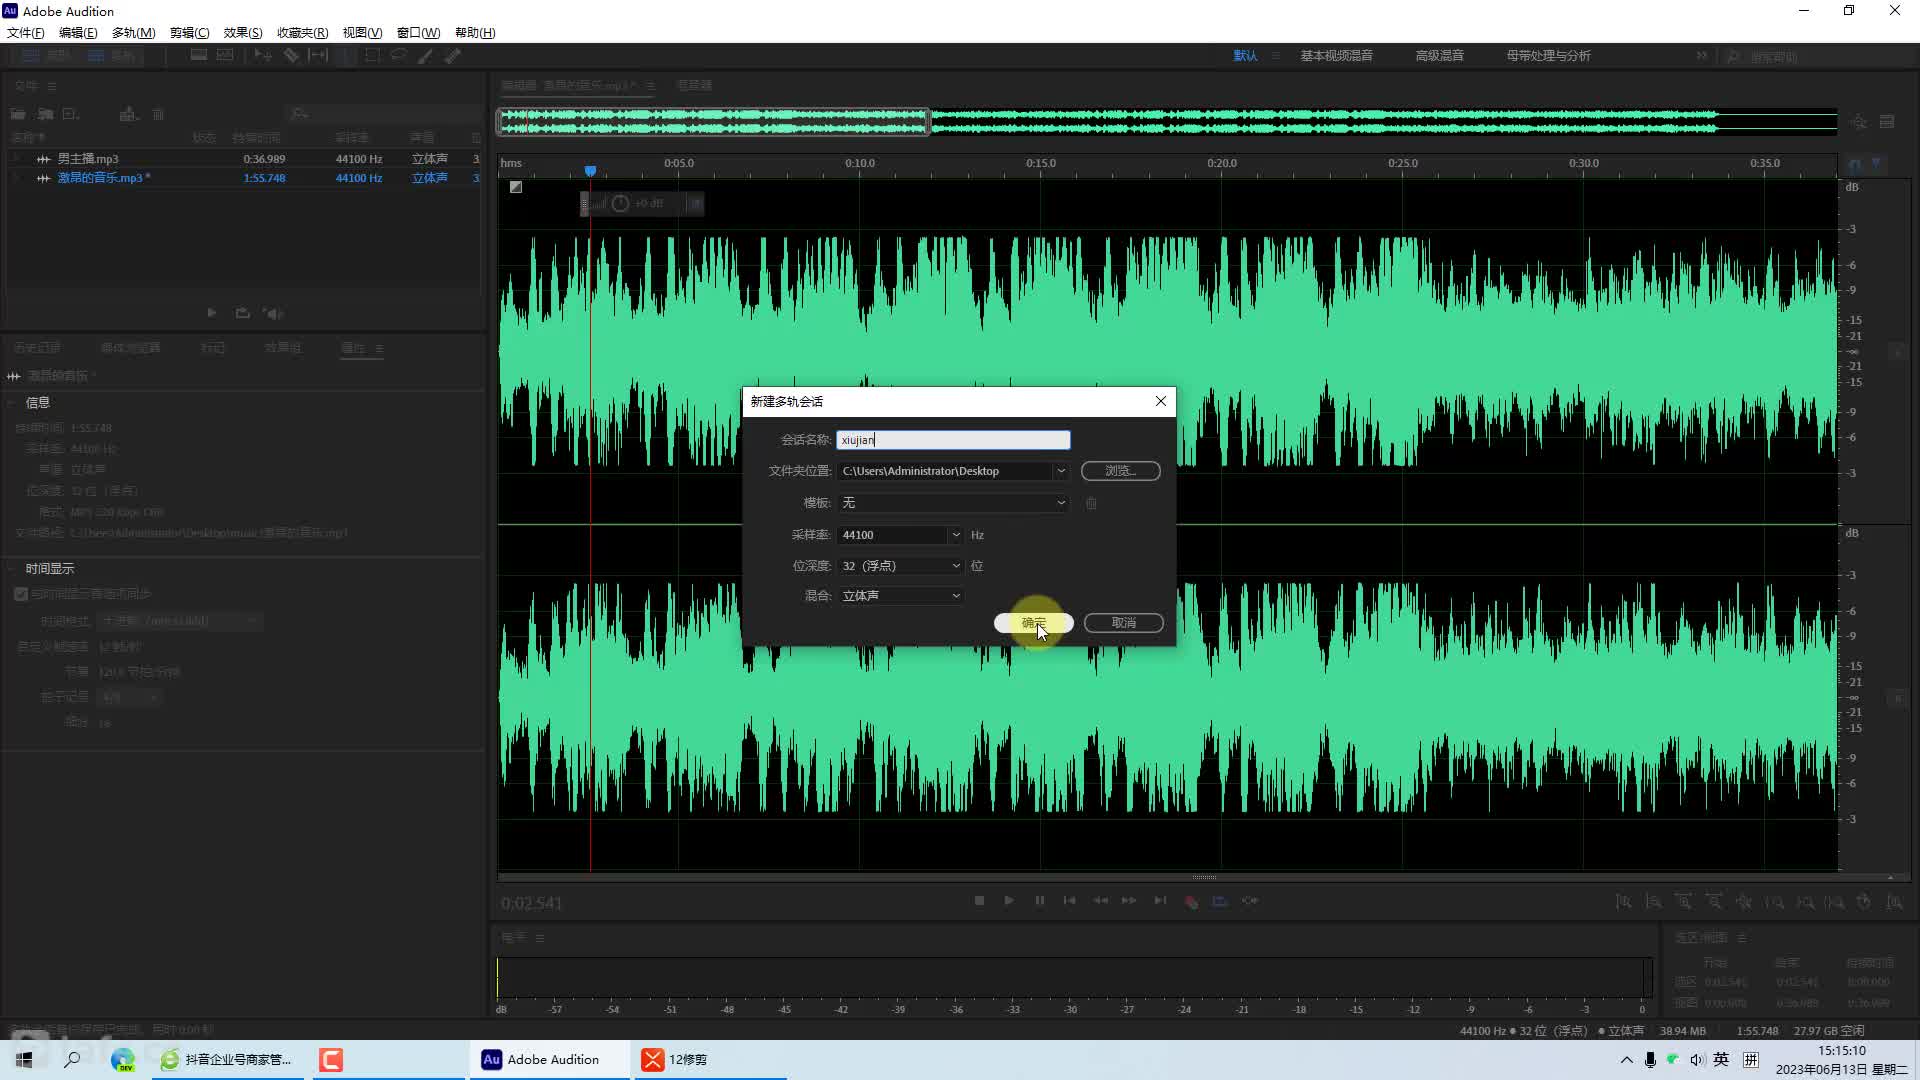1920x1080 pixels.
Task: Click the trash icon beside template dropdown
Action: pos(1091,503)
